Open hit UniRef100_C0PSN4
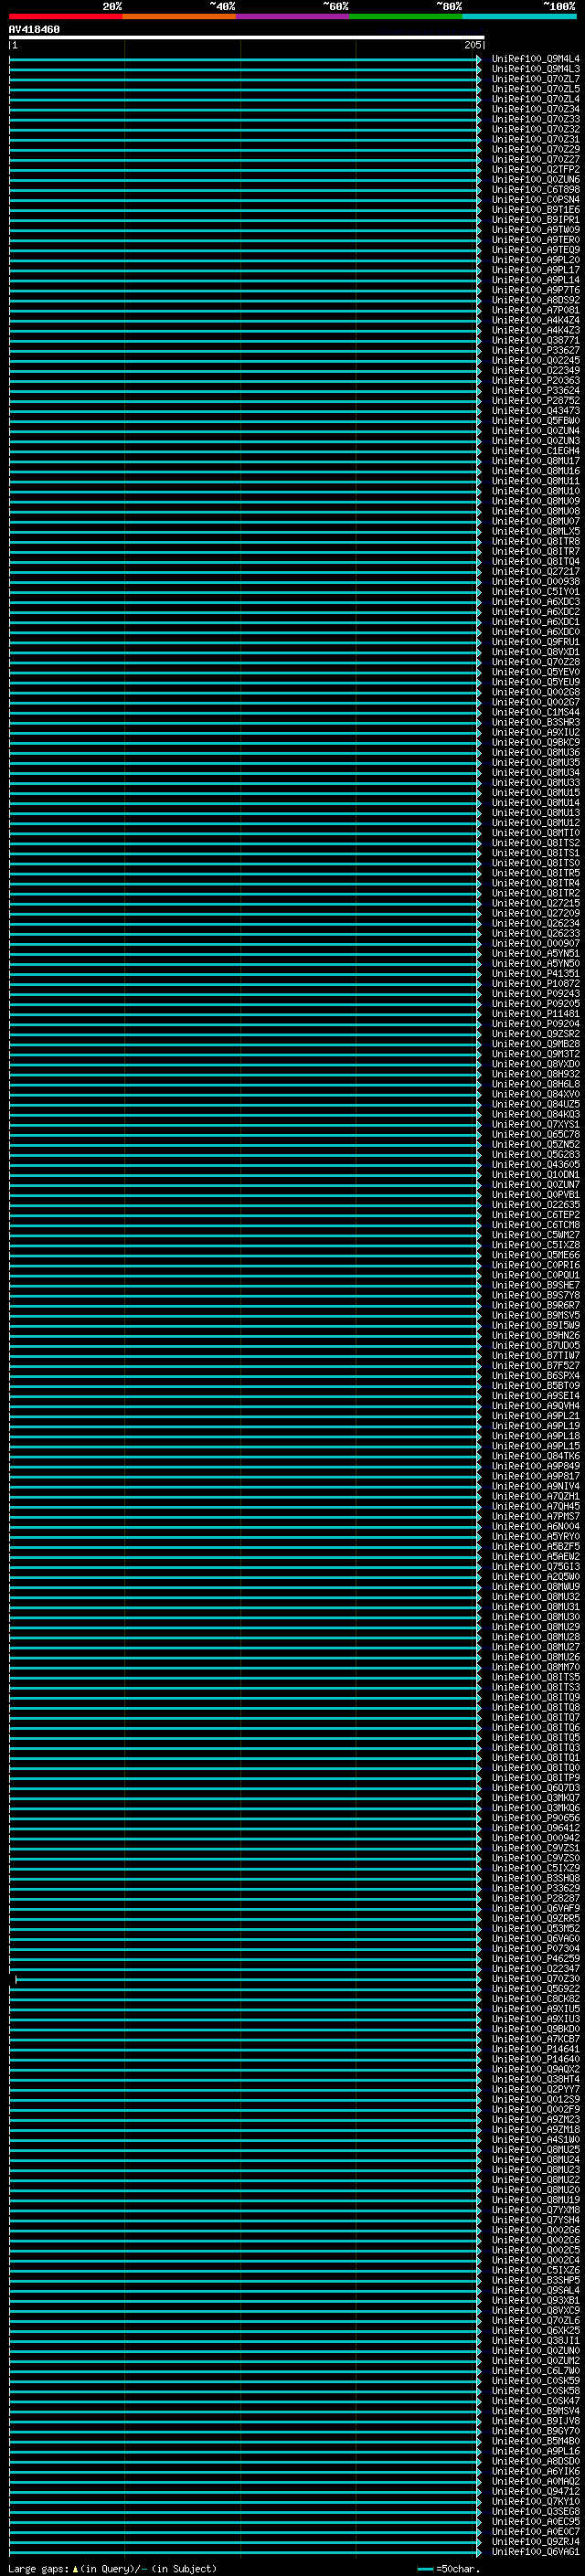This screenshot has width=585, height=2576. [x=536, y=199]
